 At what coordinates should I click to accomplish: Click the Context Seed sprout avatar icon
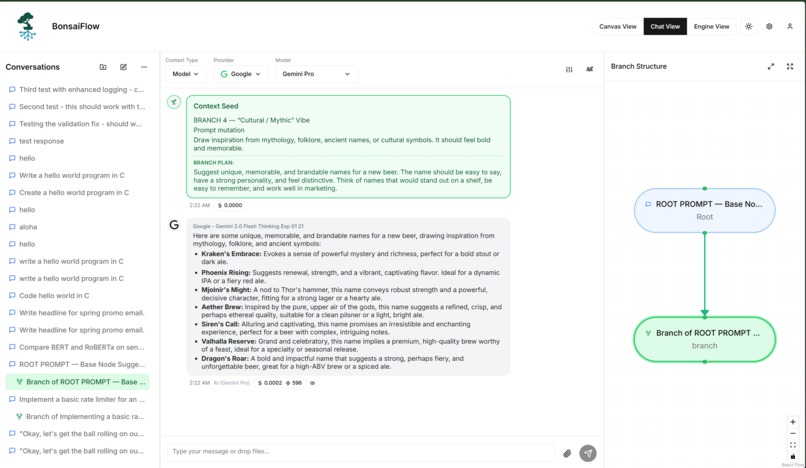(x=174, y=102)
